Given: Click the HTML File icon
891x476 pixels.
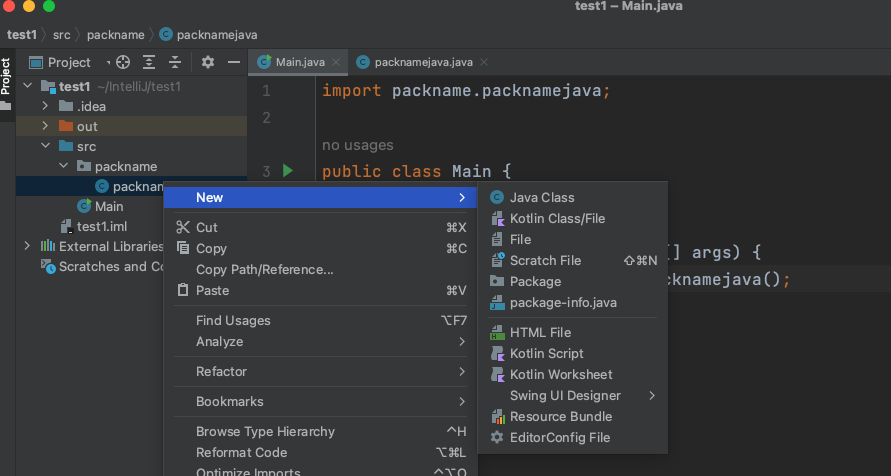Looking at the screenshot, I should [x=497, y=332].
